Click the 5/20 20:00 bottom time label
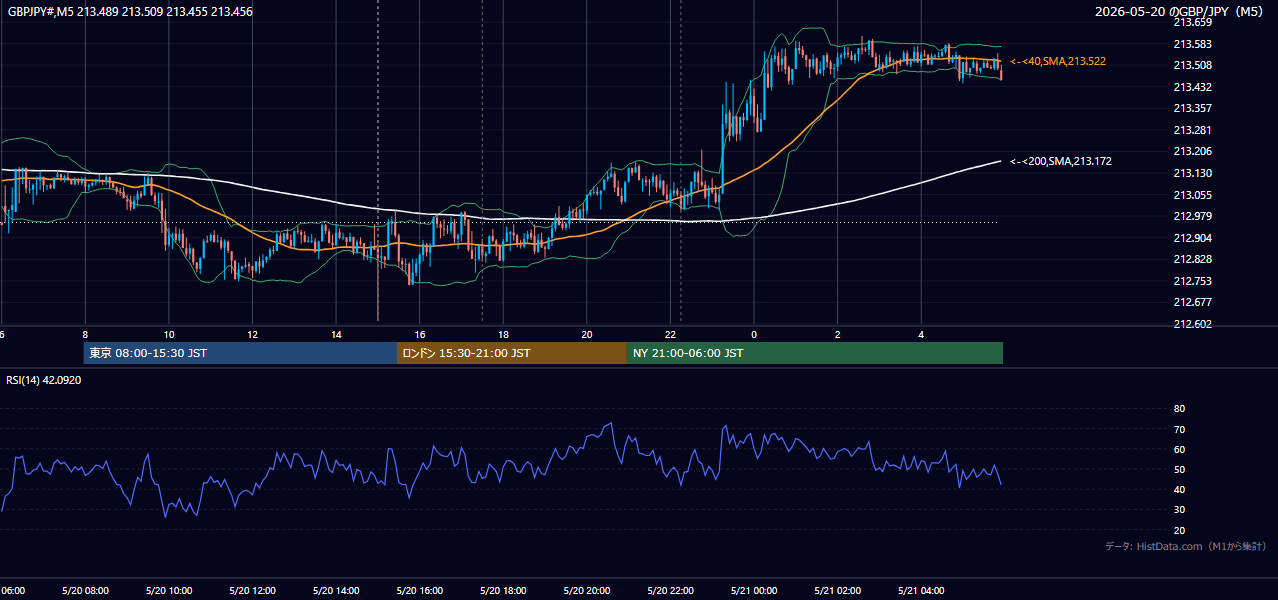 (587, 591)
